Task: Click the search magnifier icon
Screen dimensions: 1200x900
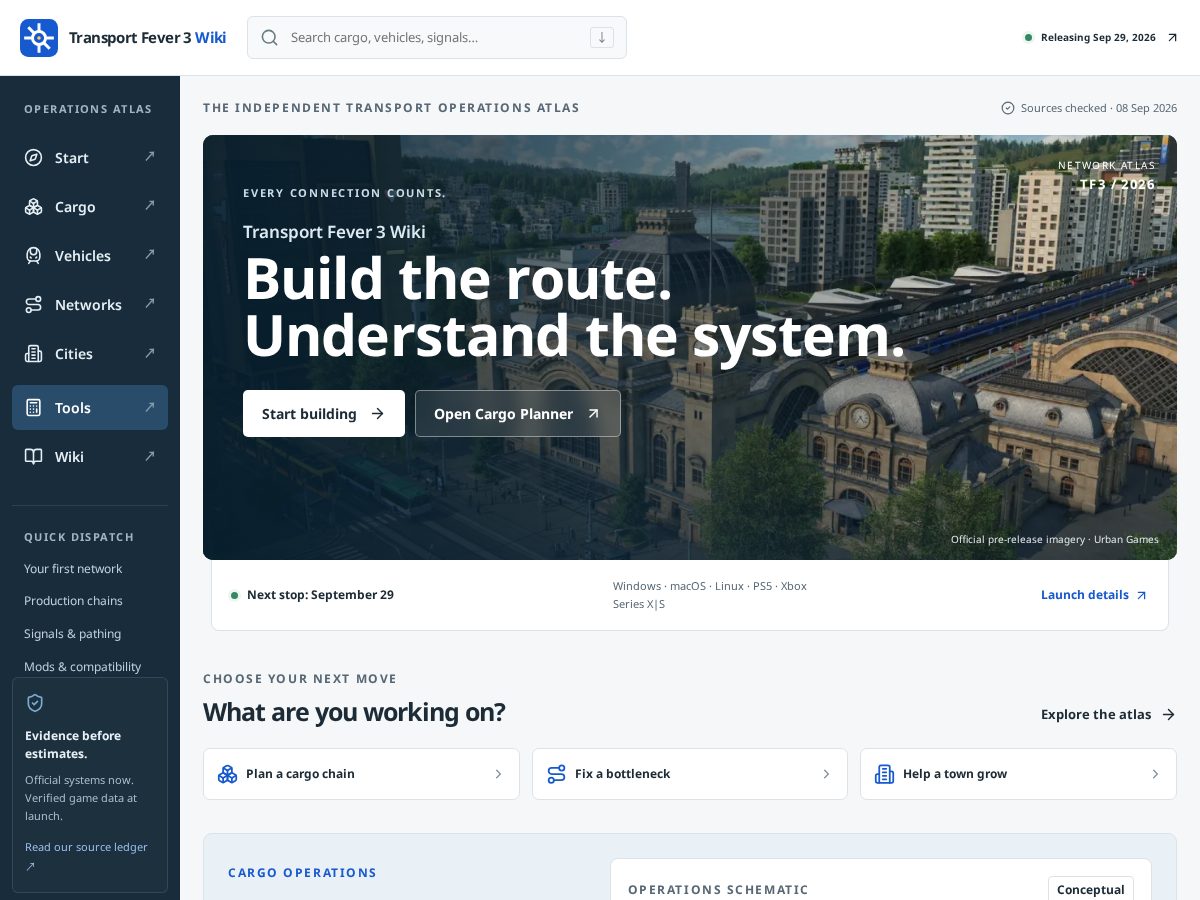Action: point(269,38)
